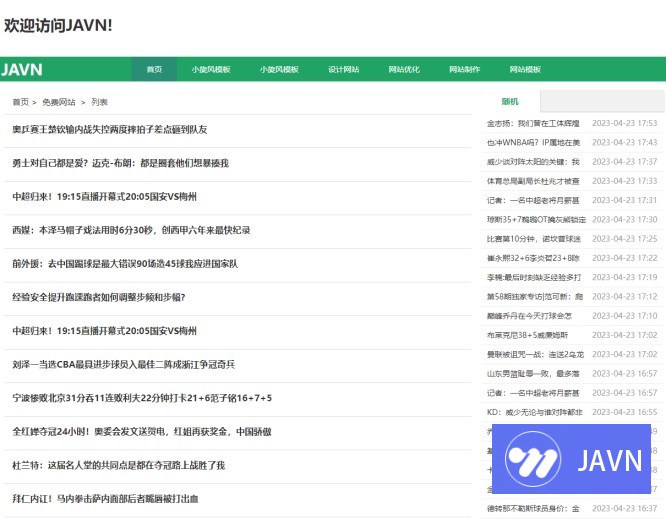Open article 西媒:本泽马帽子戏法用时6分30秒
This screenshot has height=519, width=666.
tap(131, 230)
